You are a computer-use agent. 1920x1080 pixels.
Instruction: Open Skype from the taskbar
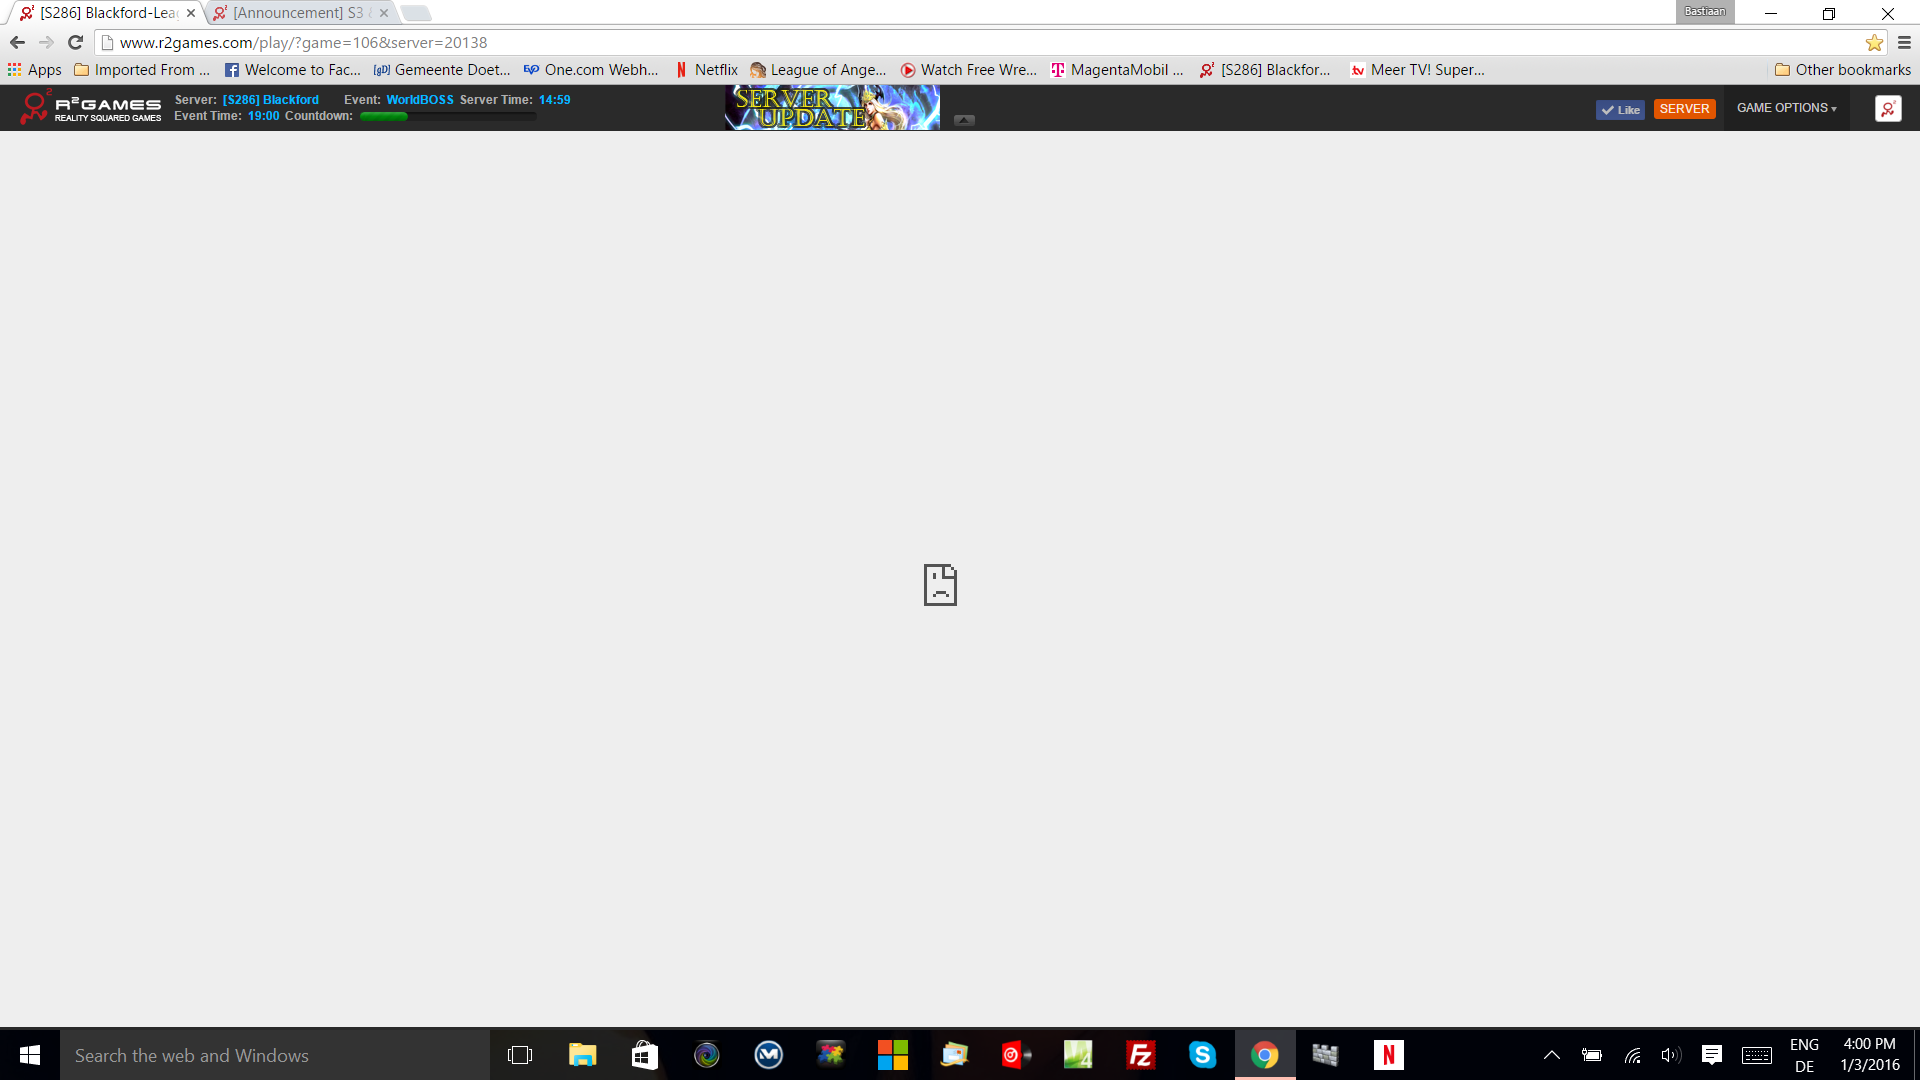point(1202,1055)
